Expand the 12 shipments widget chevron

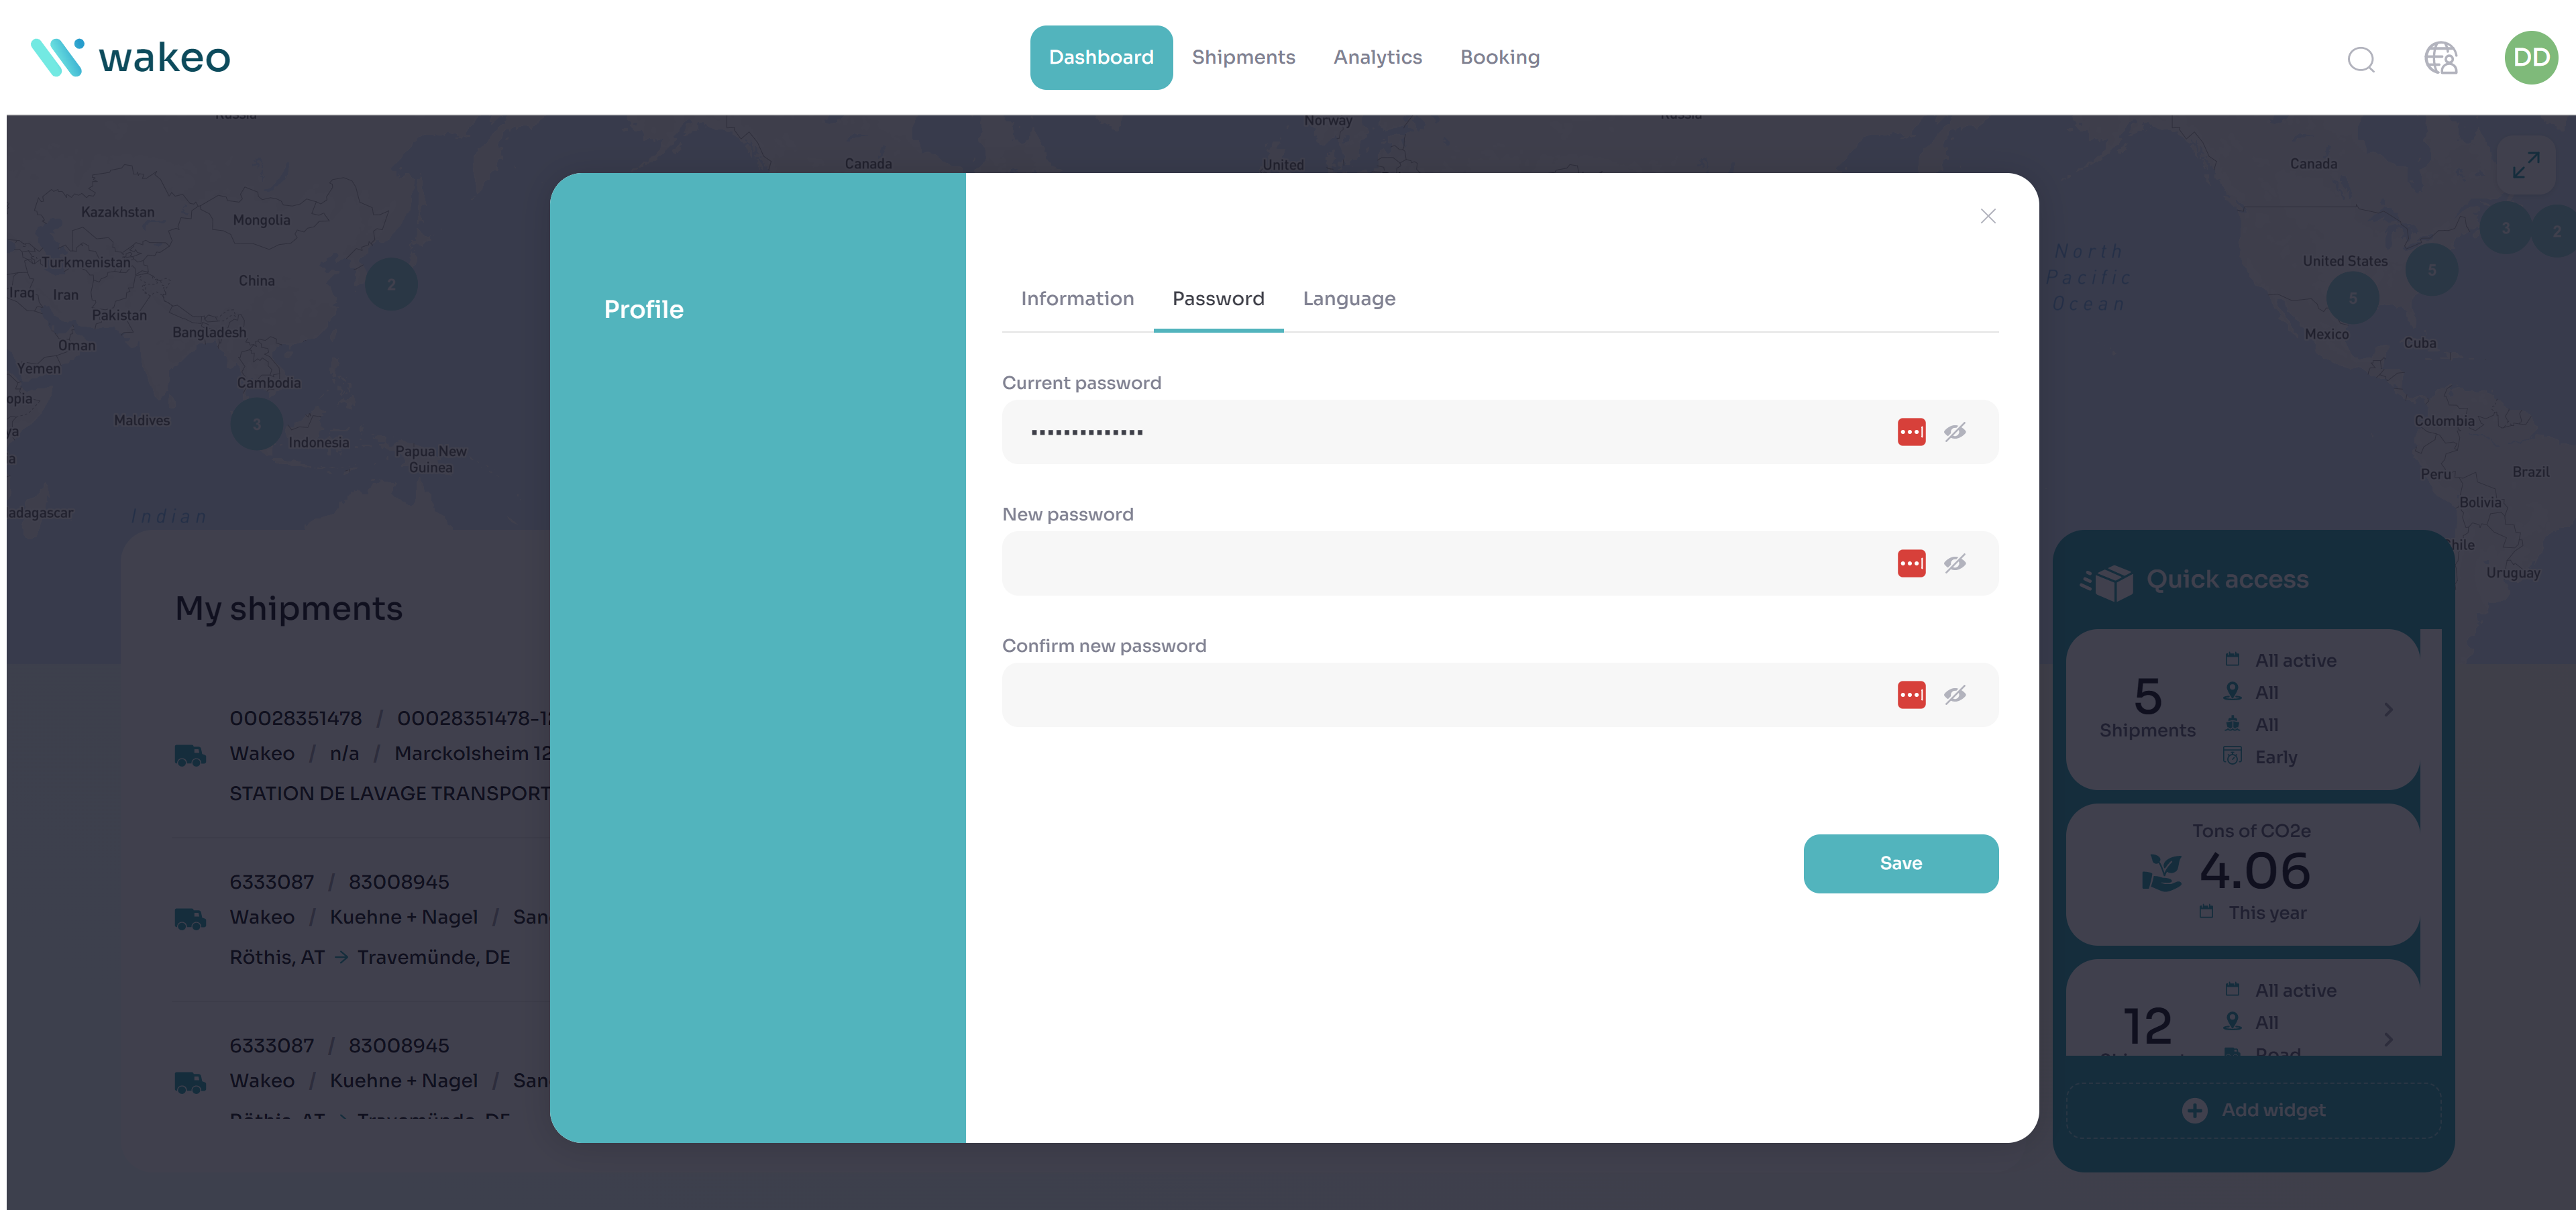click(x=2388, y=1039)
